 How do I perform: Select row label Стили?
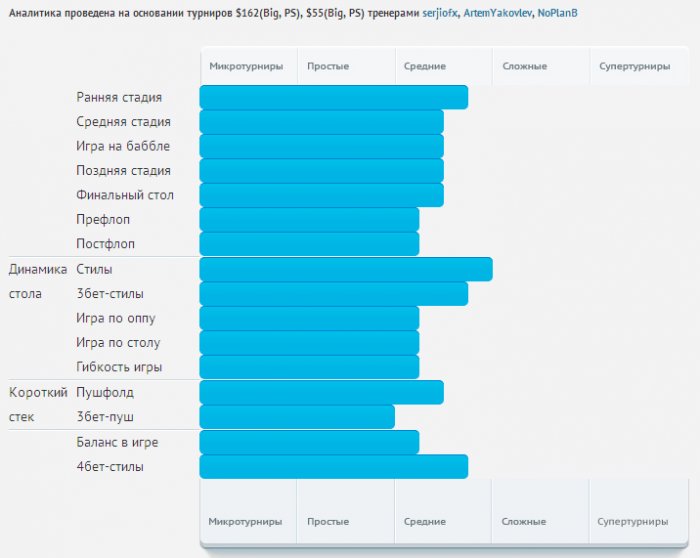pos(94,270)
